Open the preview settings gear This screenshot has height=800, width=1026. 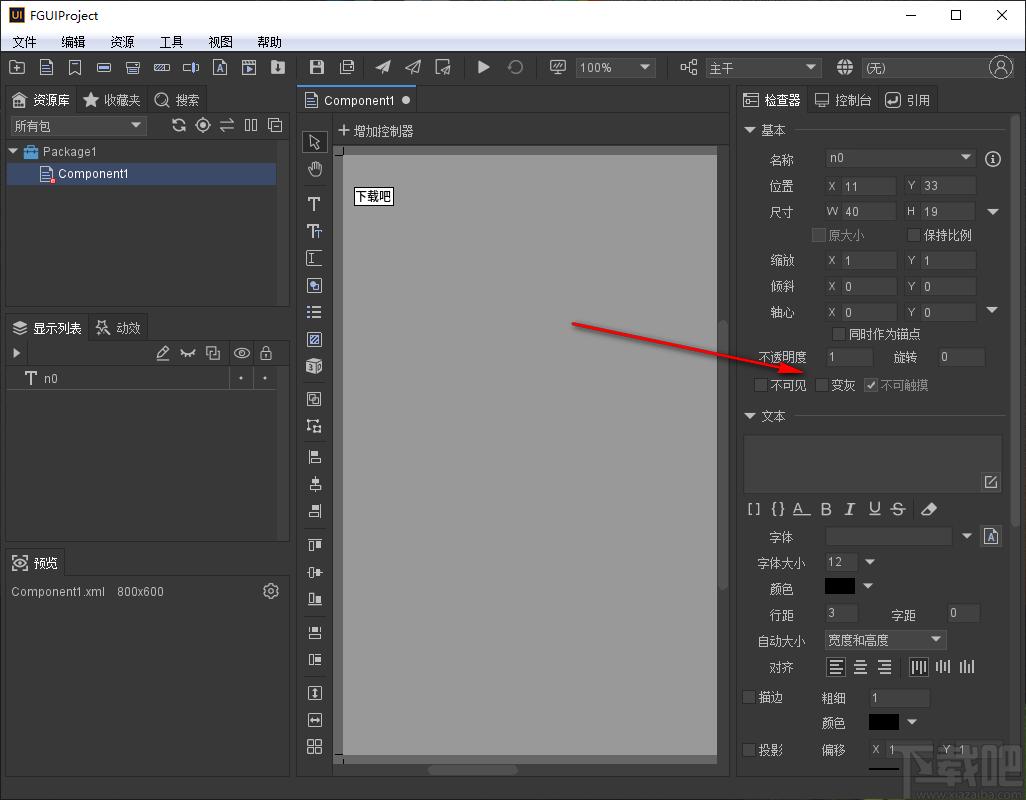[x=271, y=591]
